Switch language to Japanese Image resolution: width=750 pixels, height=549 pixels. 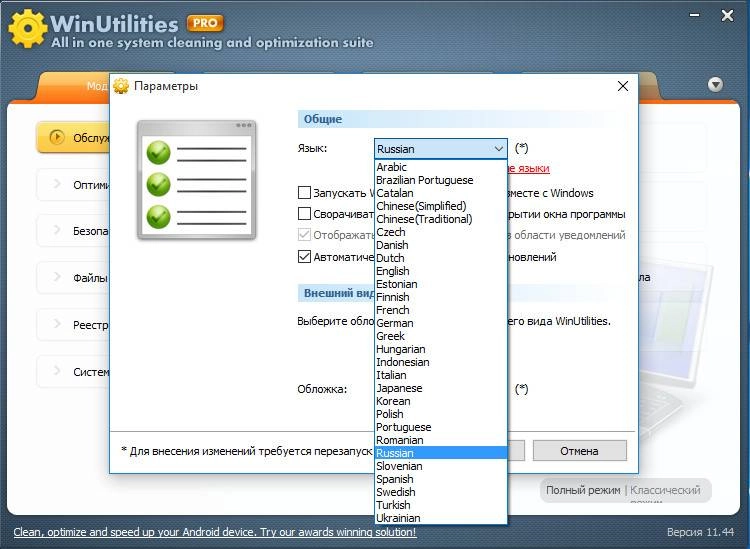(x=441, y=388)
